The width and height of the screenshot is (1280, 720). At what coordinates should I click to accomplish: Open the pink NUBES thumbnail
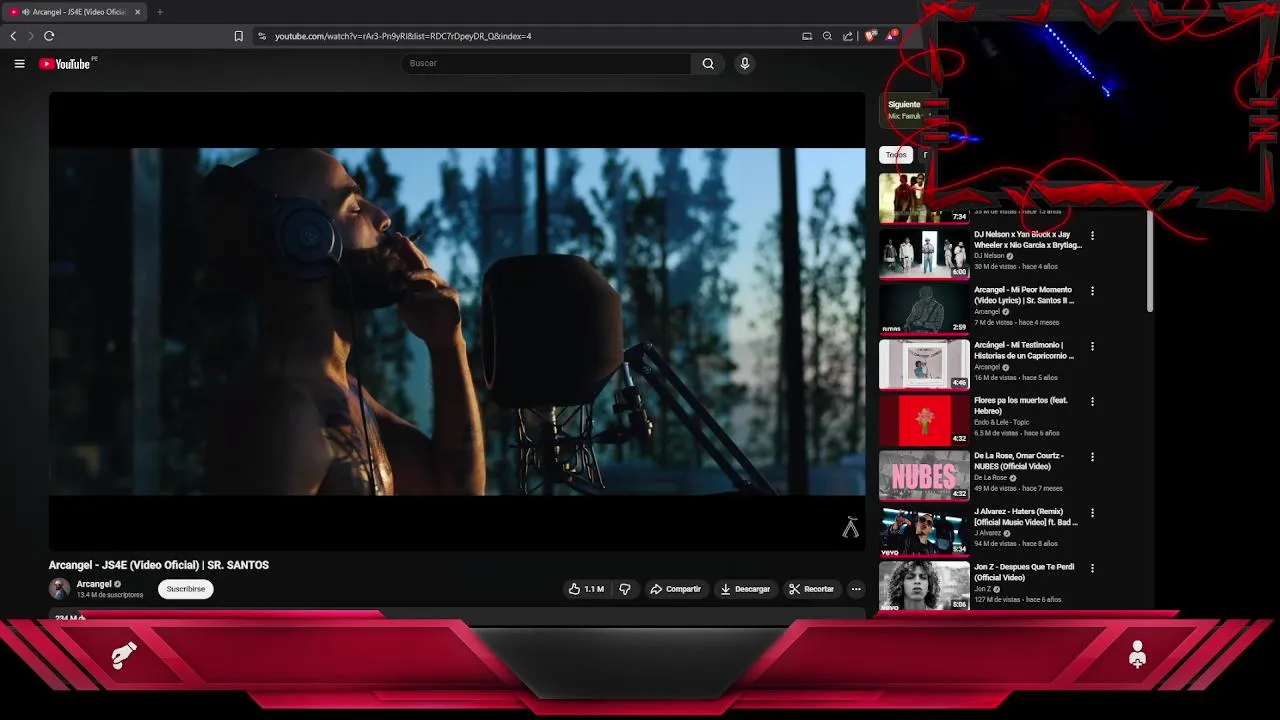point(924,475)
